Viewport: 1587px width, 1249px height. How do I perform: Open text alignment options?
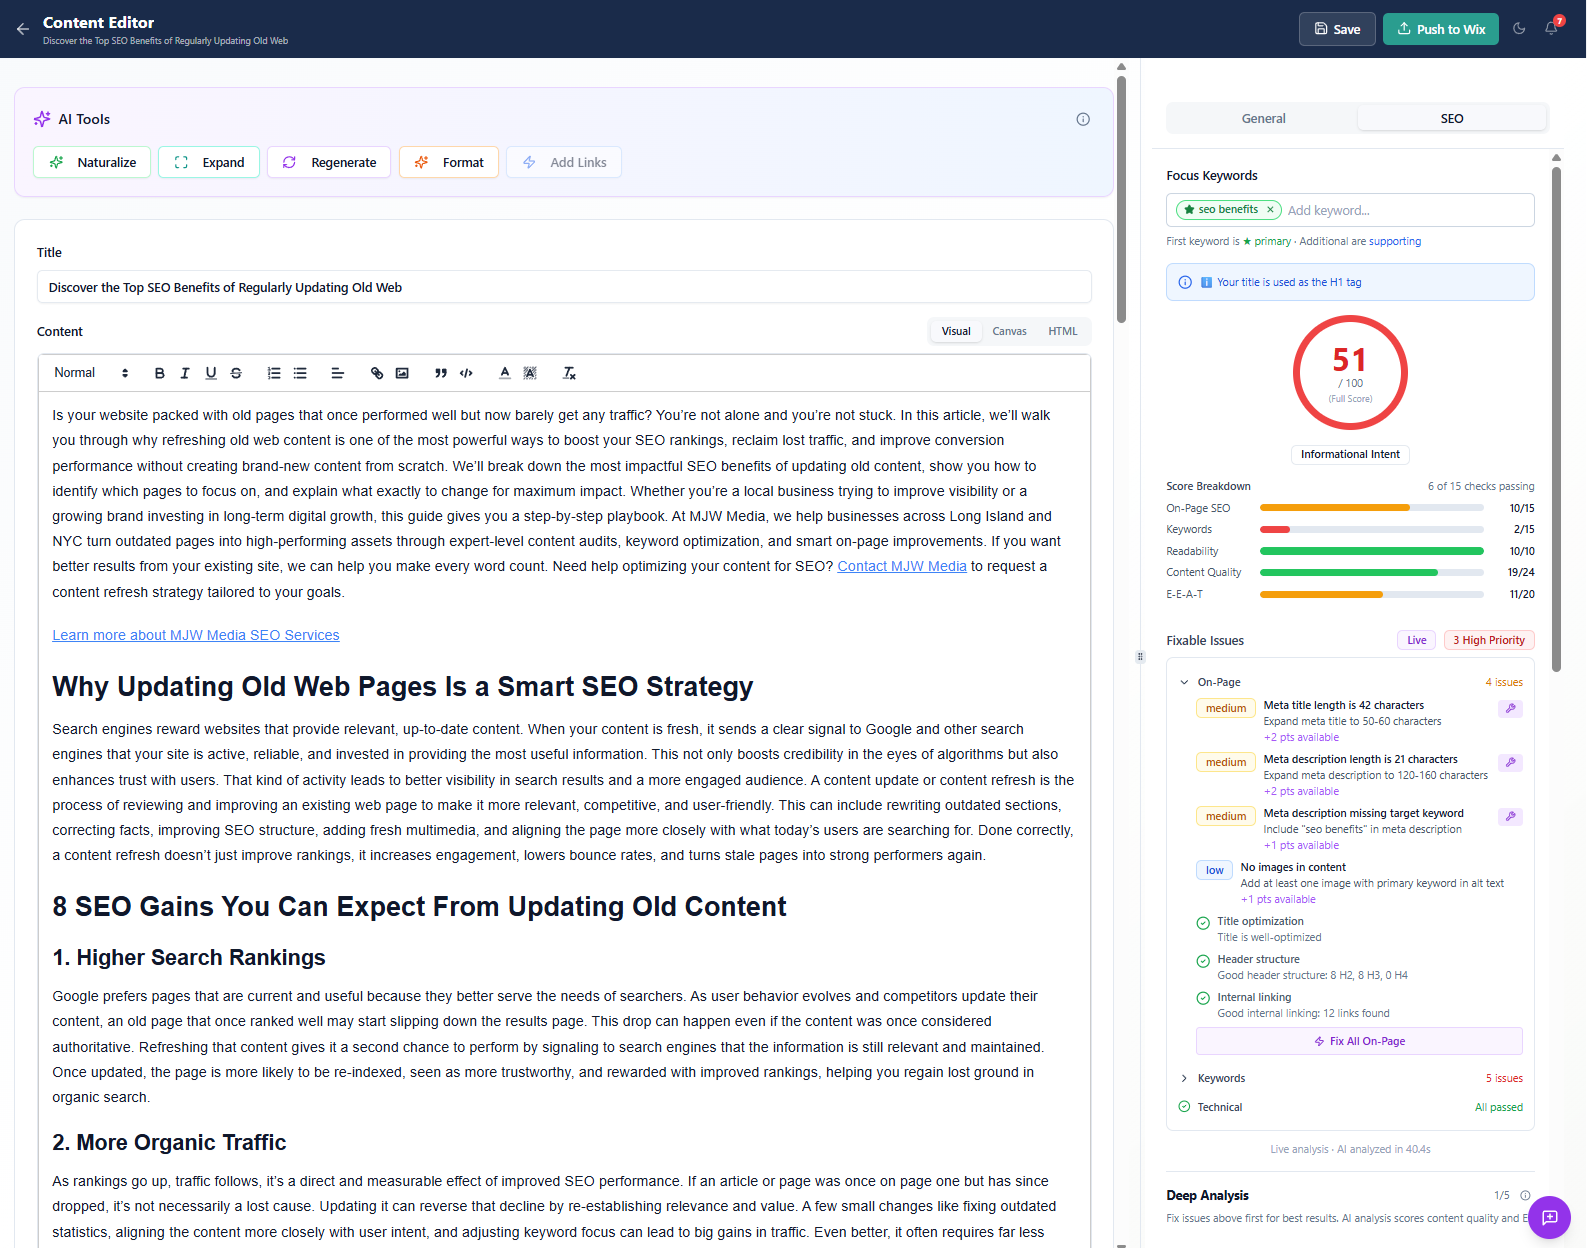(338, 373)
